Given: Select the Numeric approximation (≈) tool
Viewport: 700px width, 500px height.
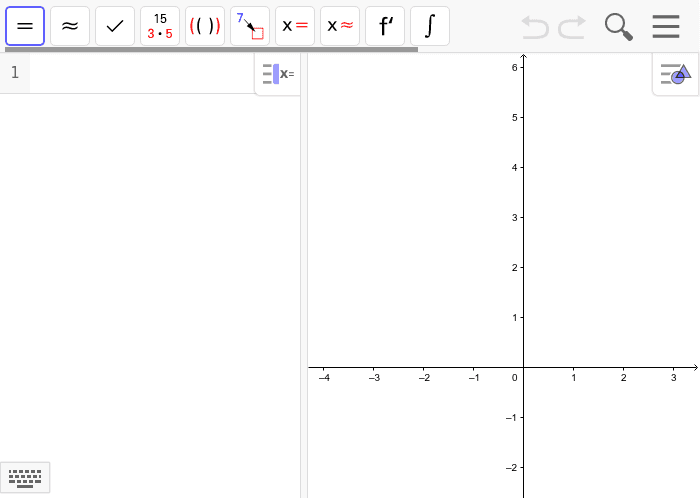Looking at the screenshot, I should point(70,26).
